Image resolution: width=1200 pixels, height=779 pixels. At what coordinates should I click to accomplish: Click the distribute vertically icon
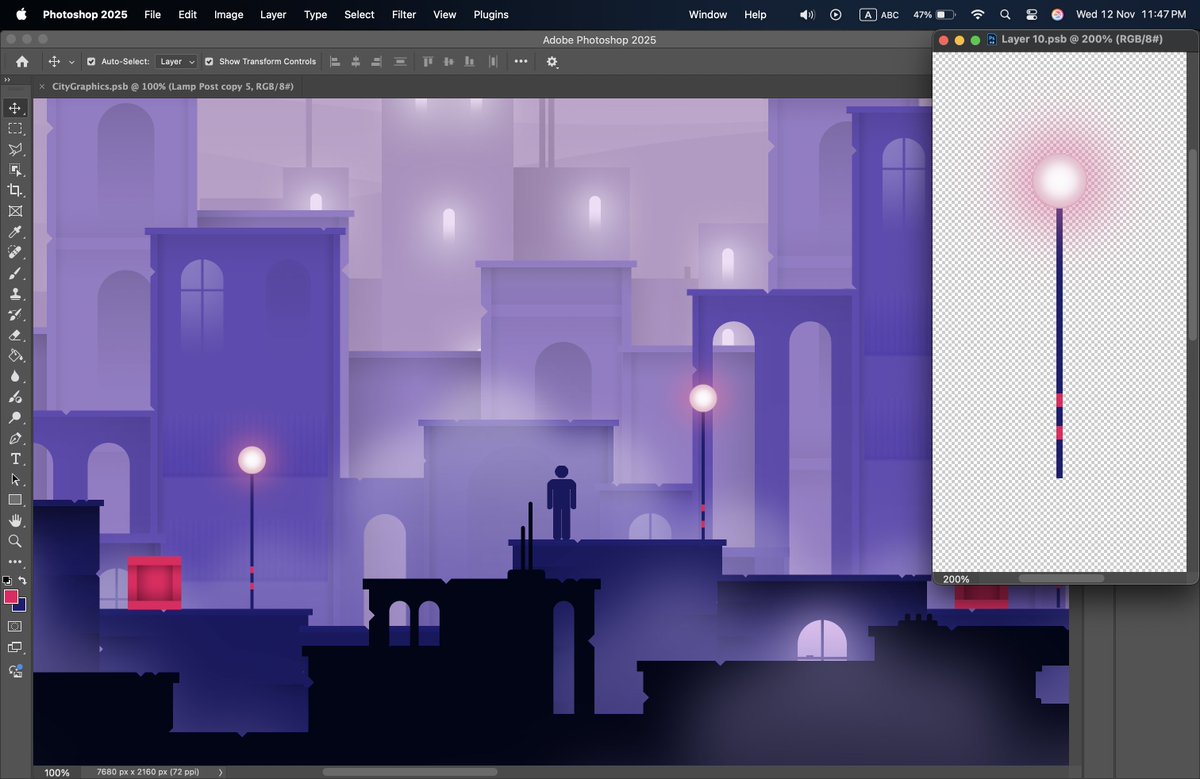401,61
